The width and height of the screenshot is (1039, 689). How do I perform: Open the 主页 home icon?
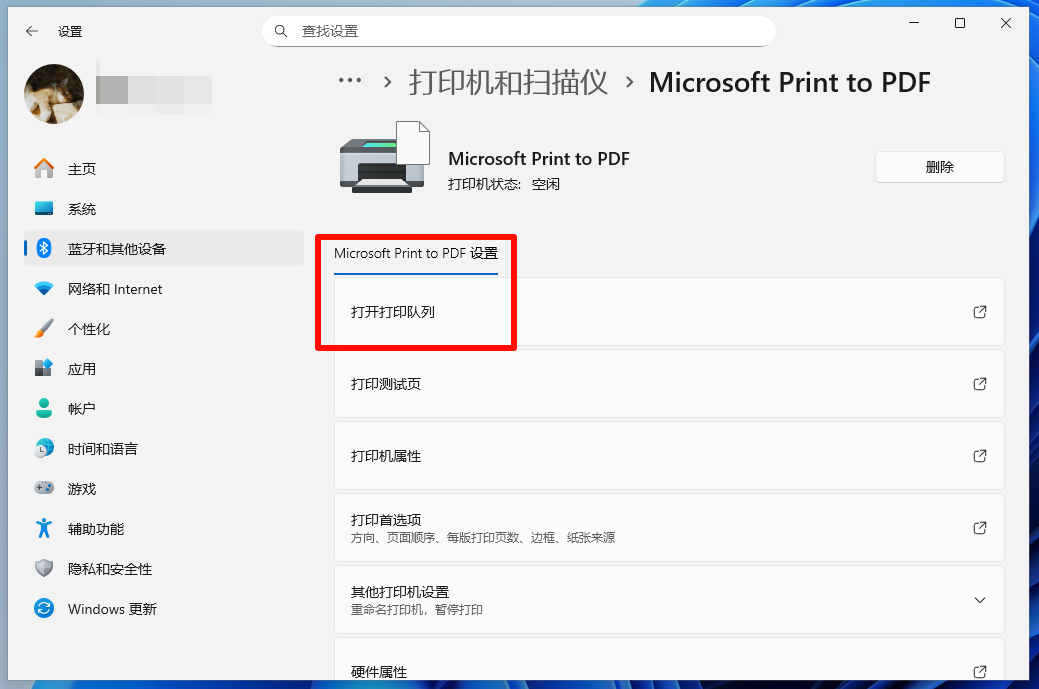(44, 168)
